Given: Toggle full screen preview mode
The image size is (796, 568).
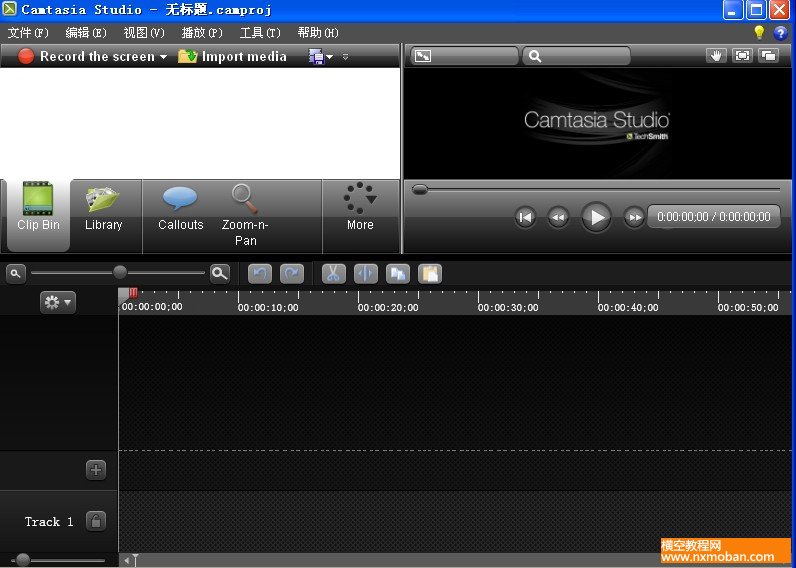Looking at the screenshot, I should (x=742, y=56).
